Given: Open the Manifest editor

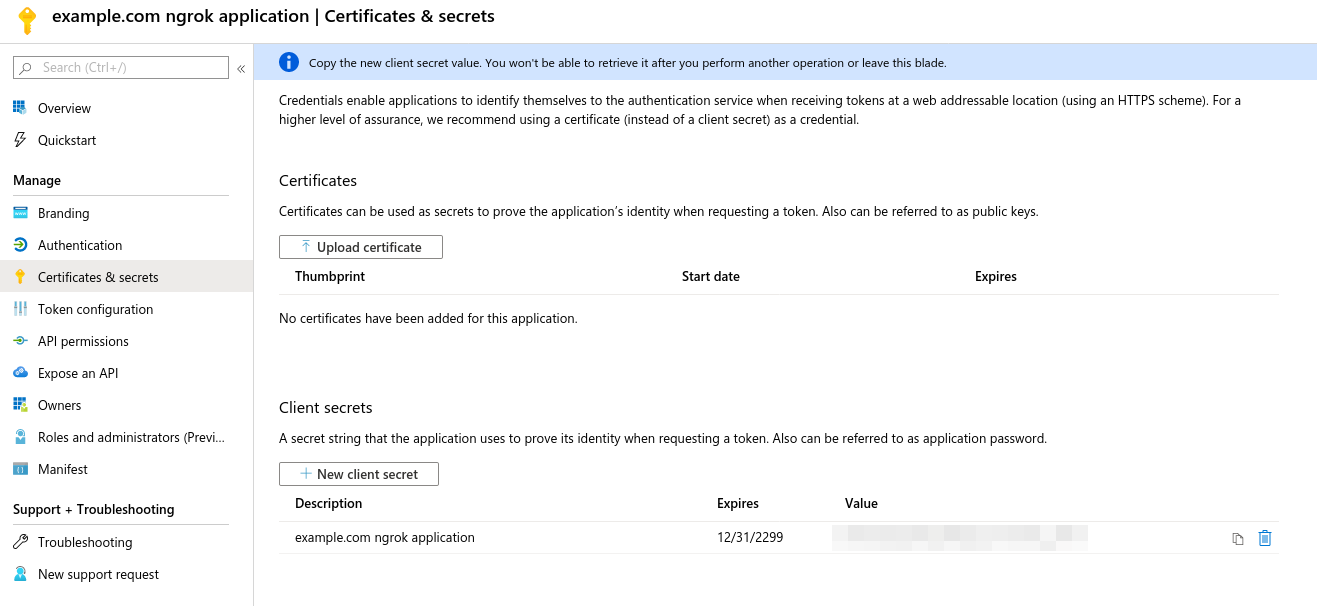Looking at the screenshot, I should [63, 469].
